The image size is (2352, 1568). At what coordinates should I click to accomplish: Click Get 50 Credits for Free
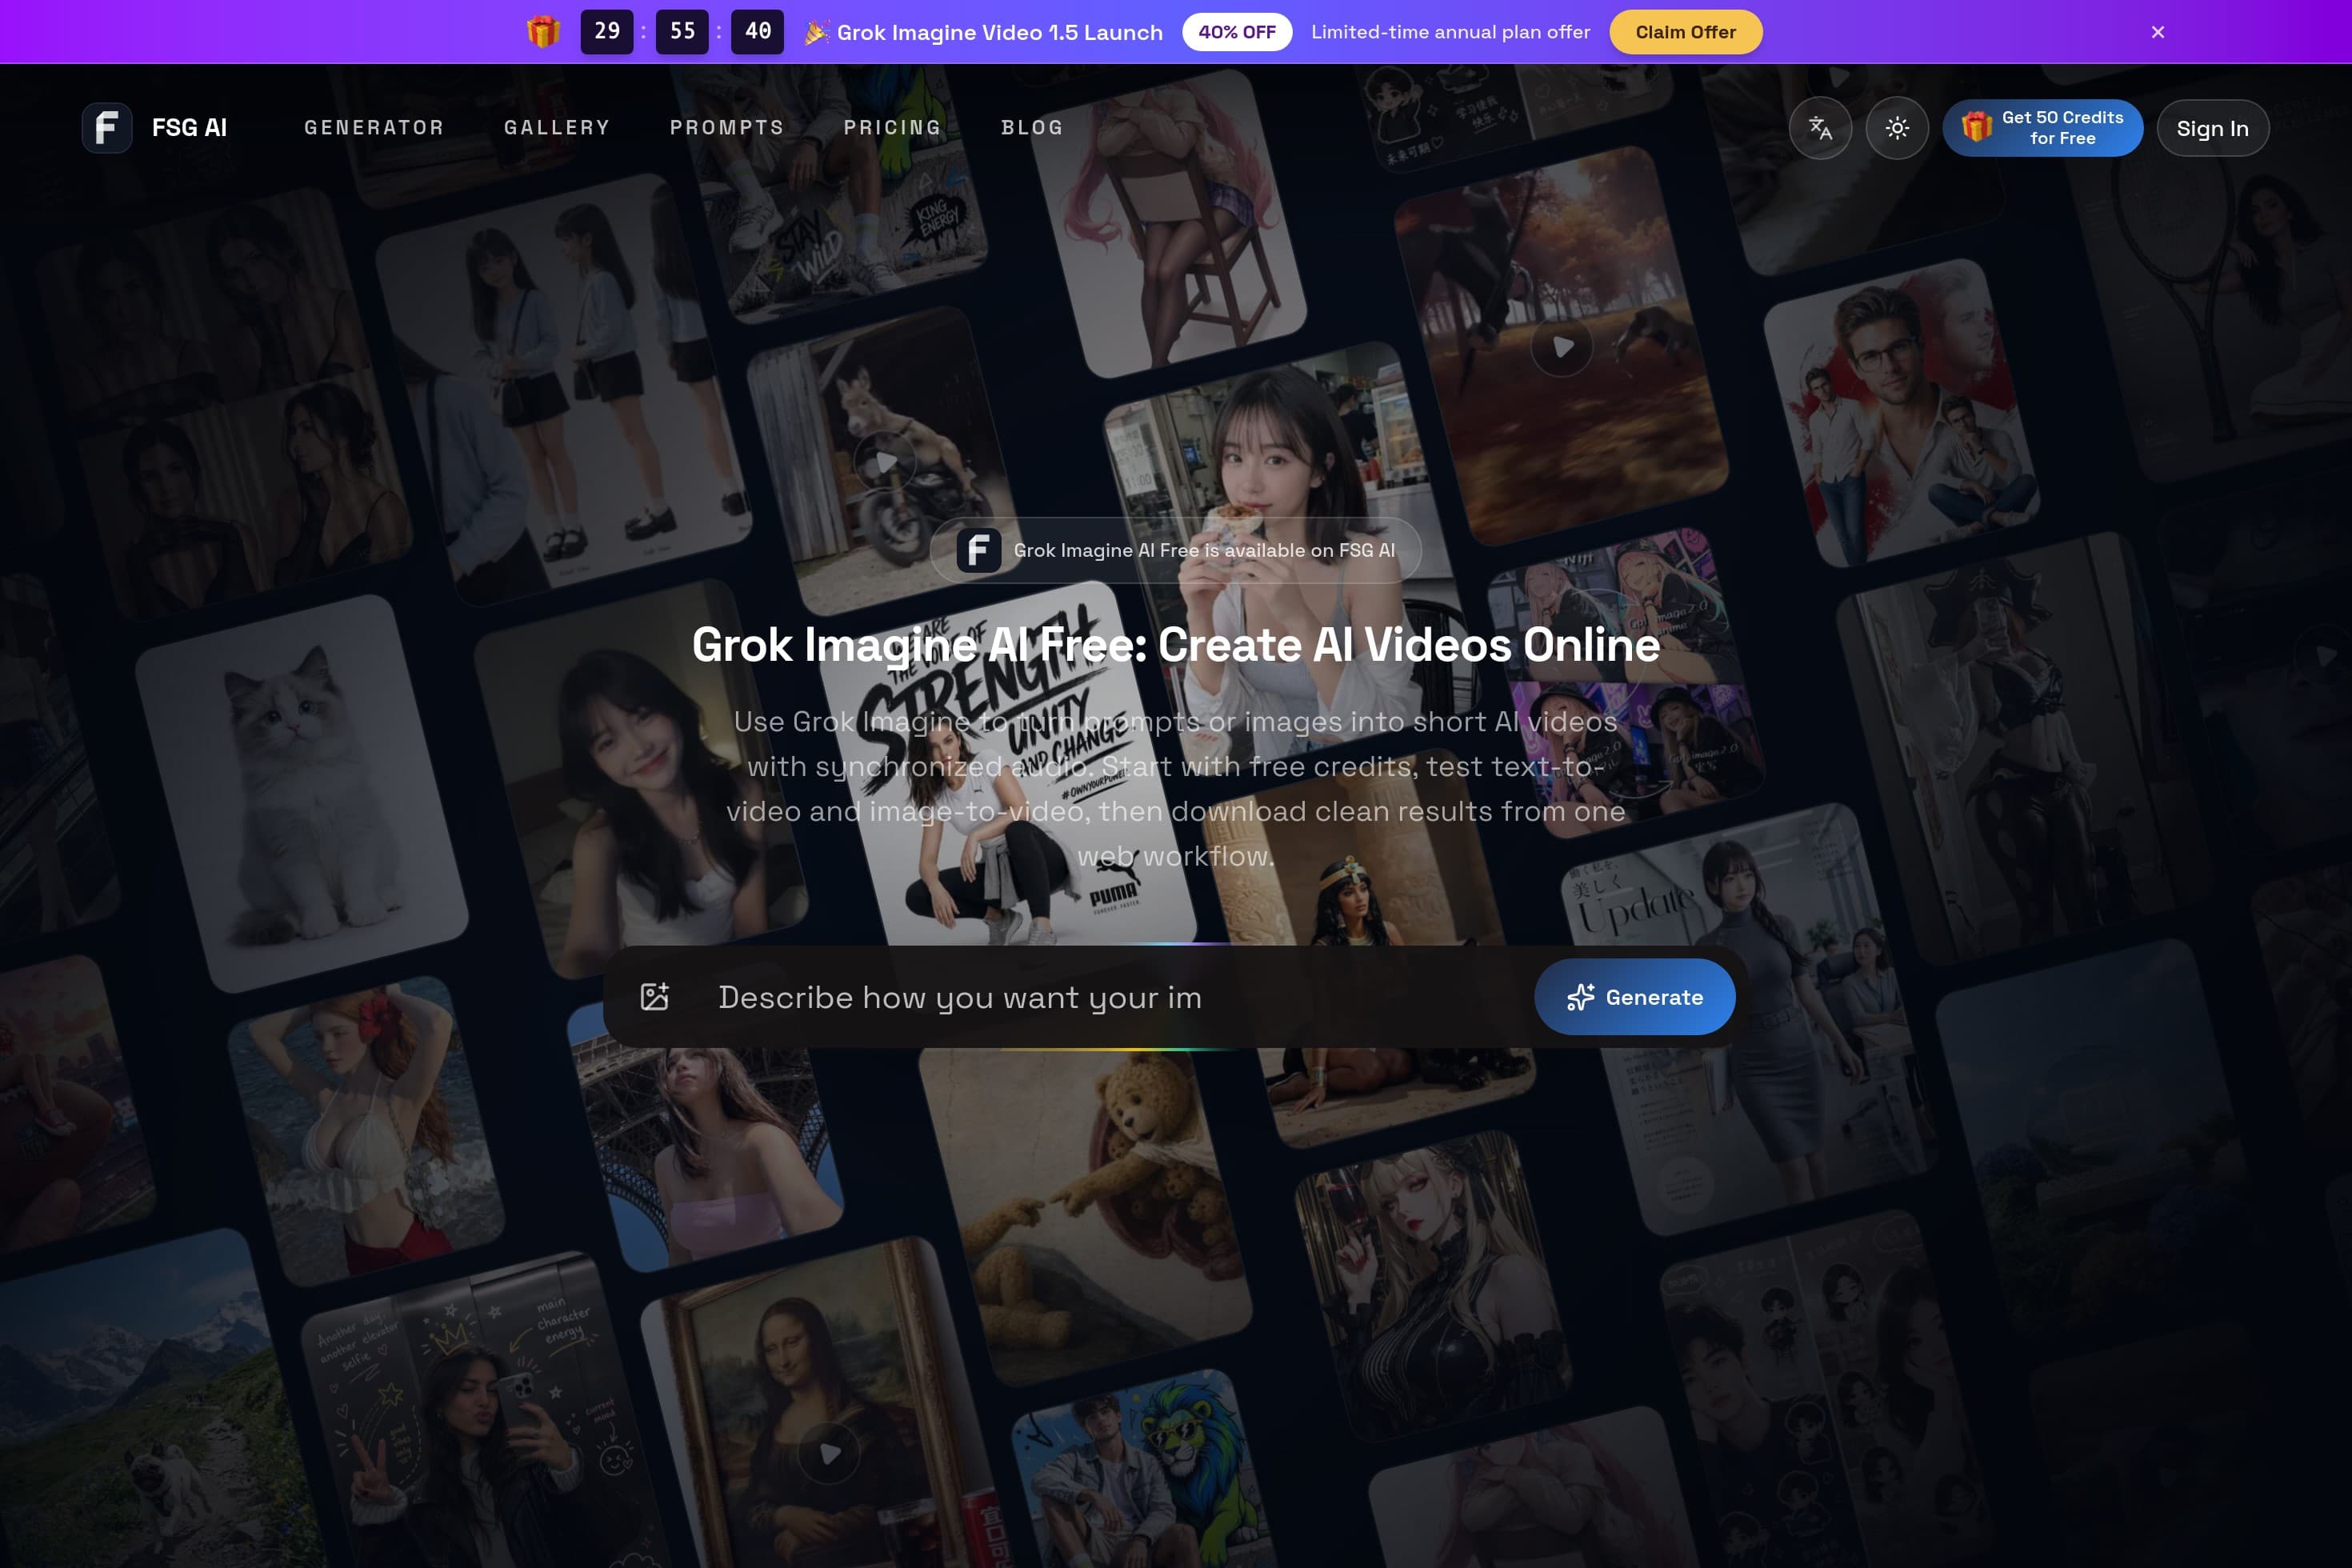click(2043, 128)
